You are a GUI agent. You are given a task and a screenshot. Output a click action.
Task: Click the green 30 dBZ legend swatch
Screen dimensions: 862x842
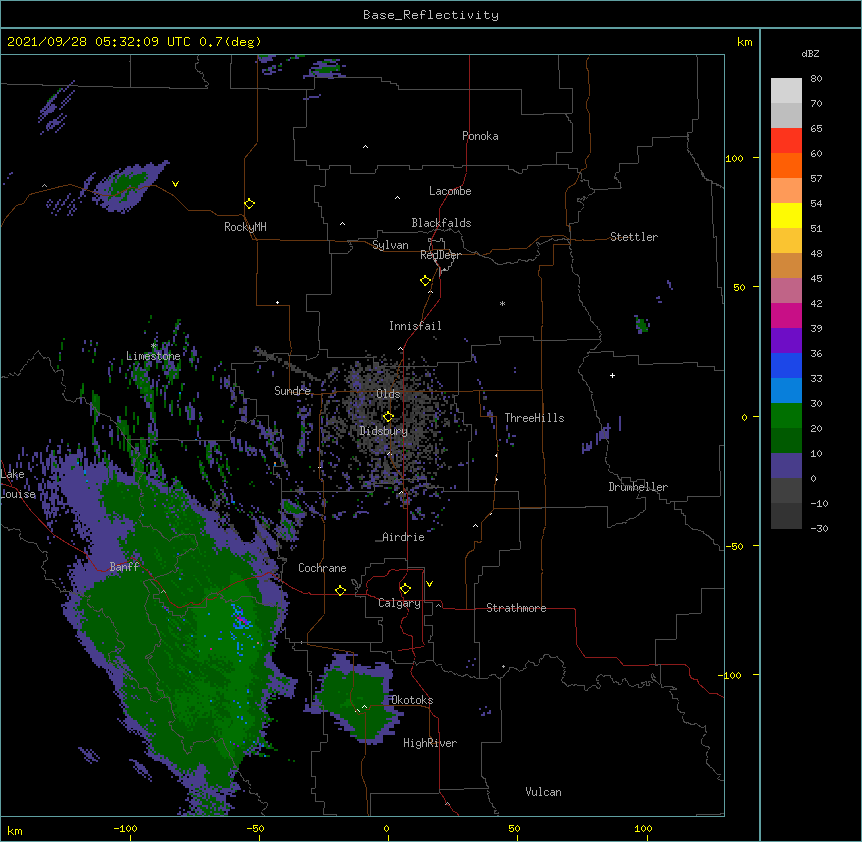[x=786, y=416]
